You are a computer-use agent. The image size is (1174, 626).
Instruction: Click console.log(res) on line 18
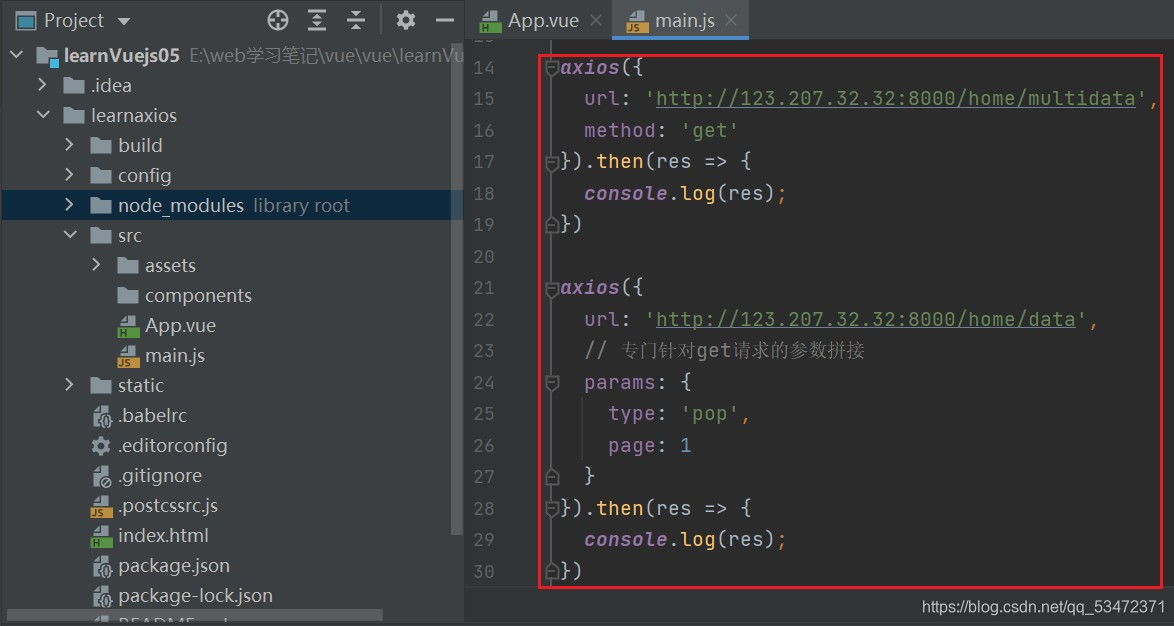pos(678,194)
